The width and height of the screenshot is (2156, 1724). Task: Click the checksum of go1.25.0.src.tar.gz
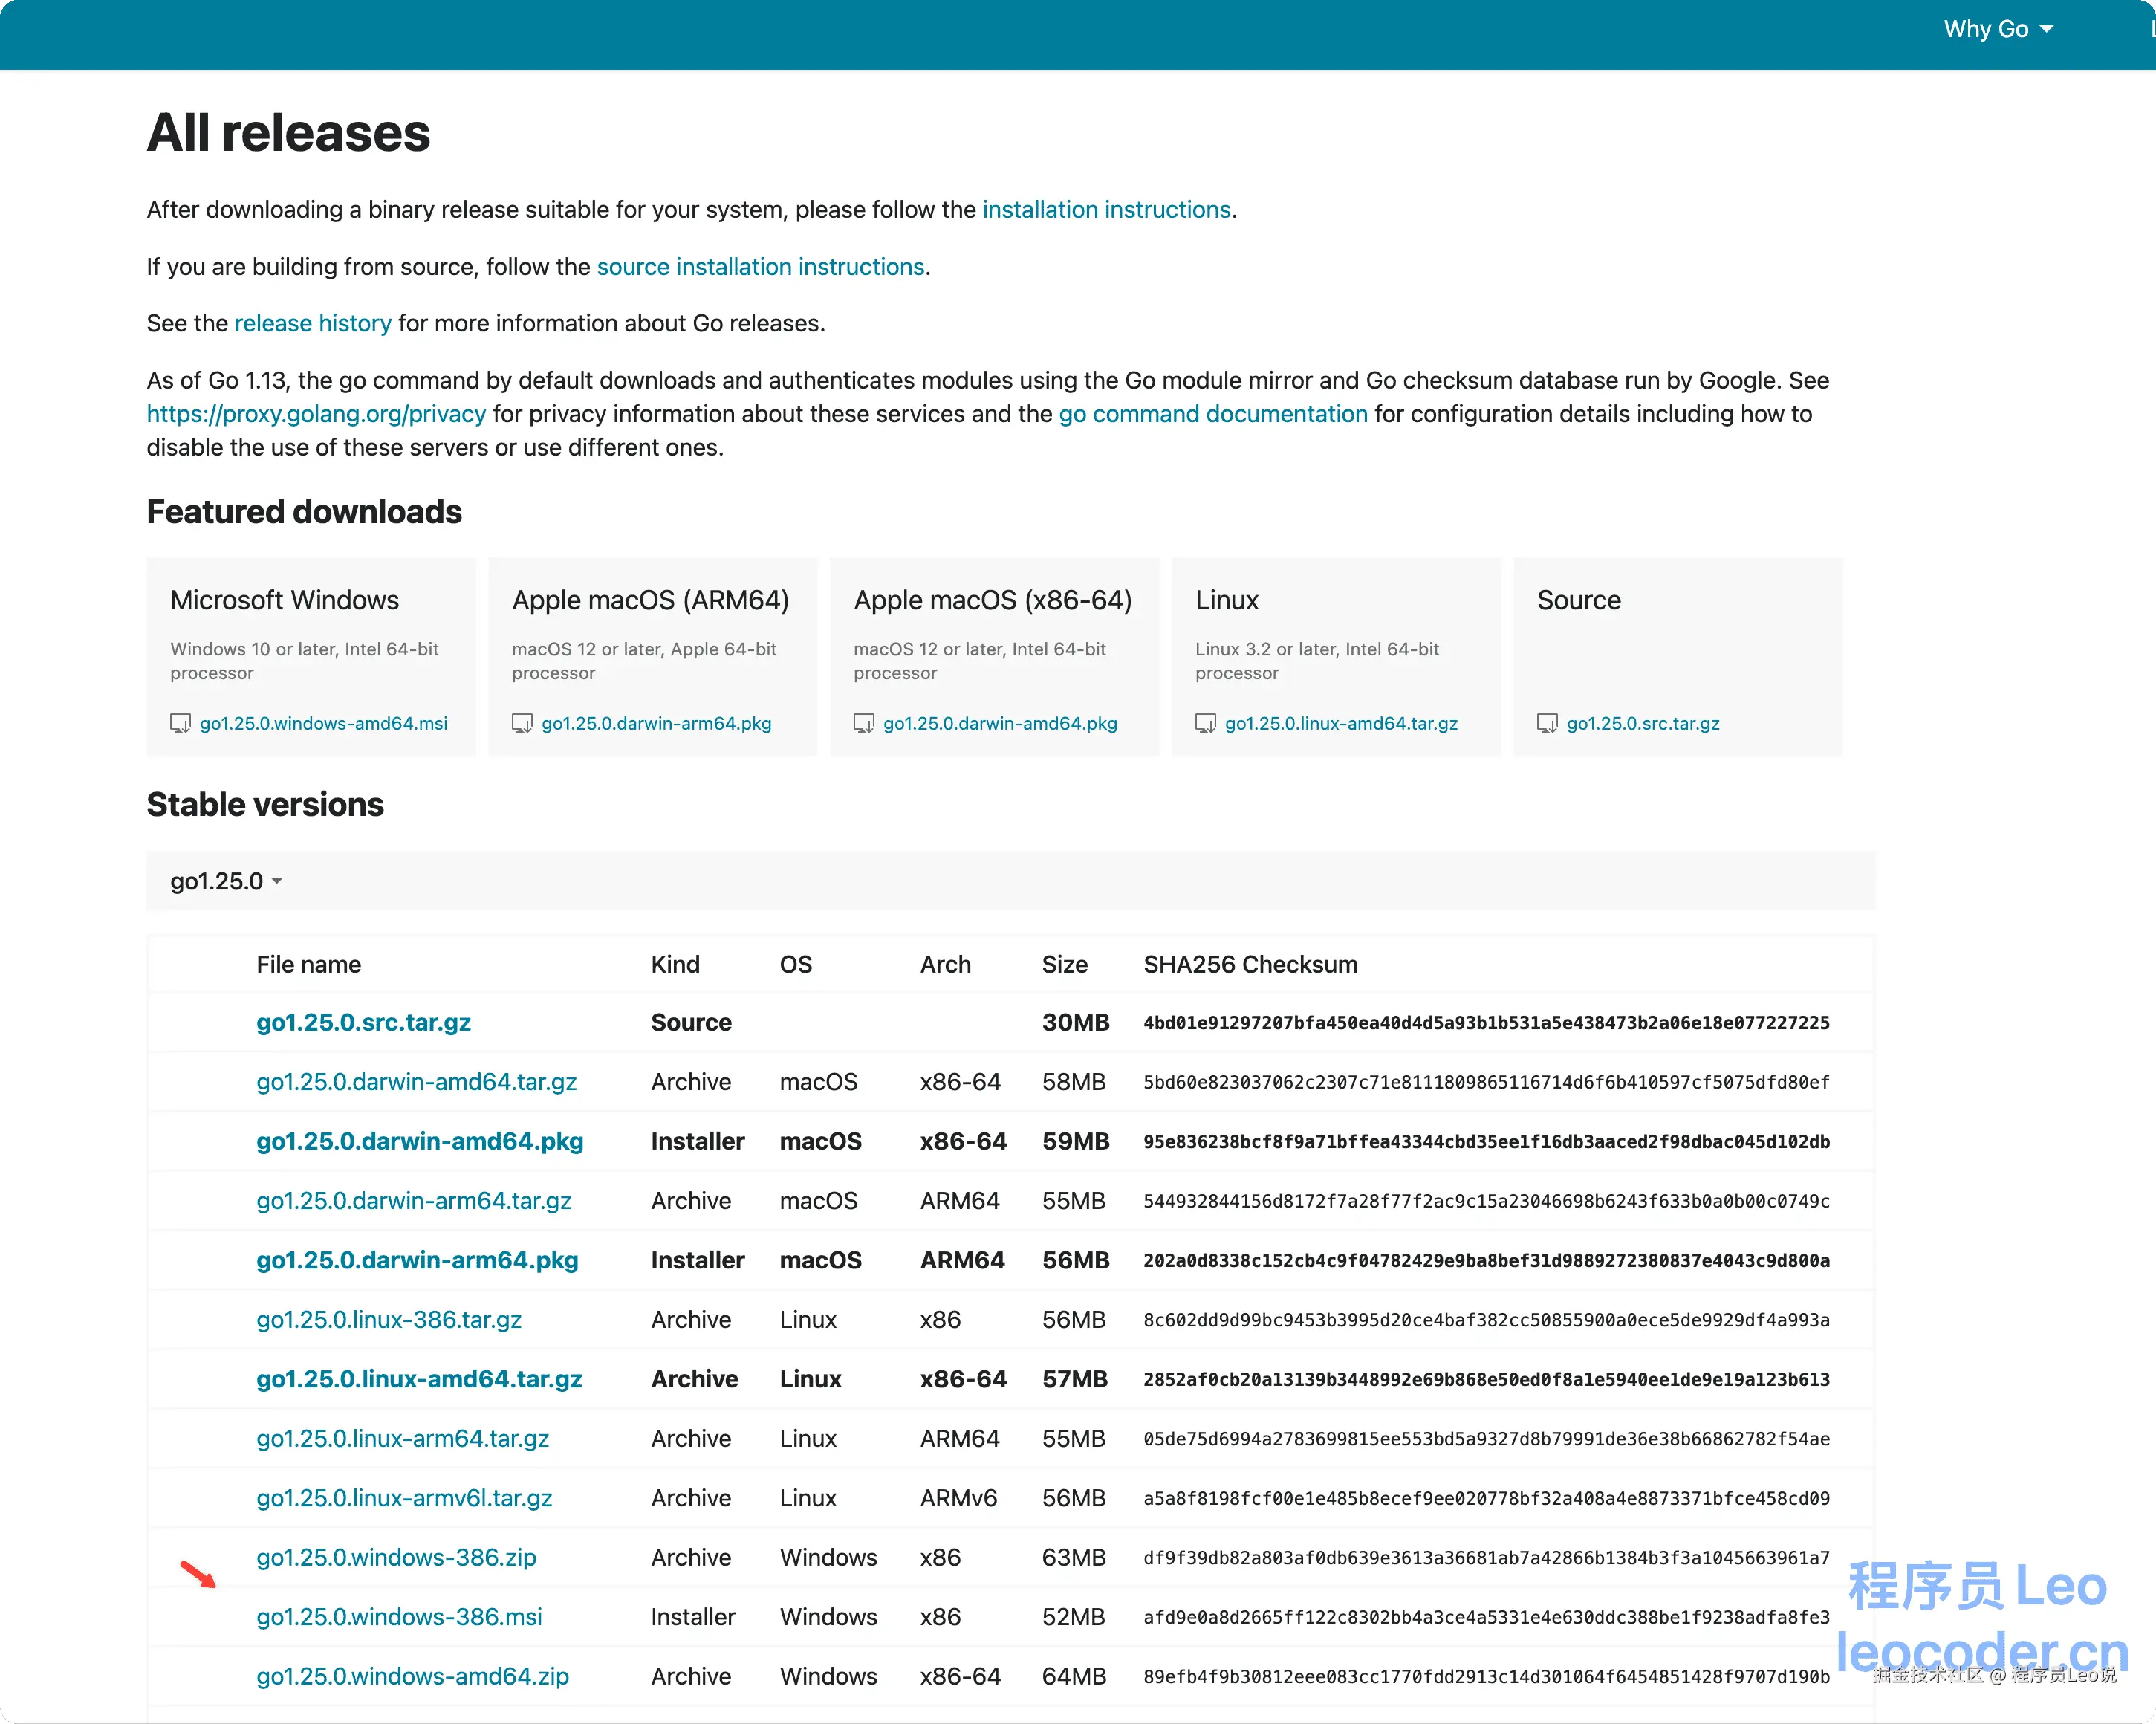(1487, 1023)
